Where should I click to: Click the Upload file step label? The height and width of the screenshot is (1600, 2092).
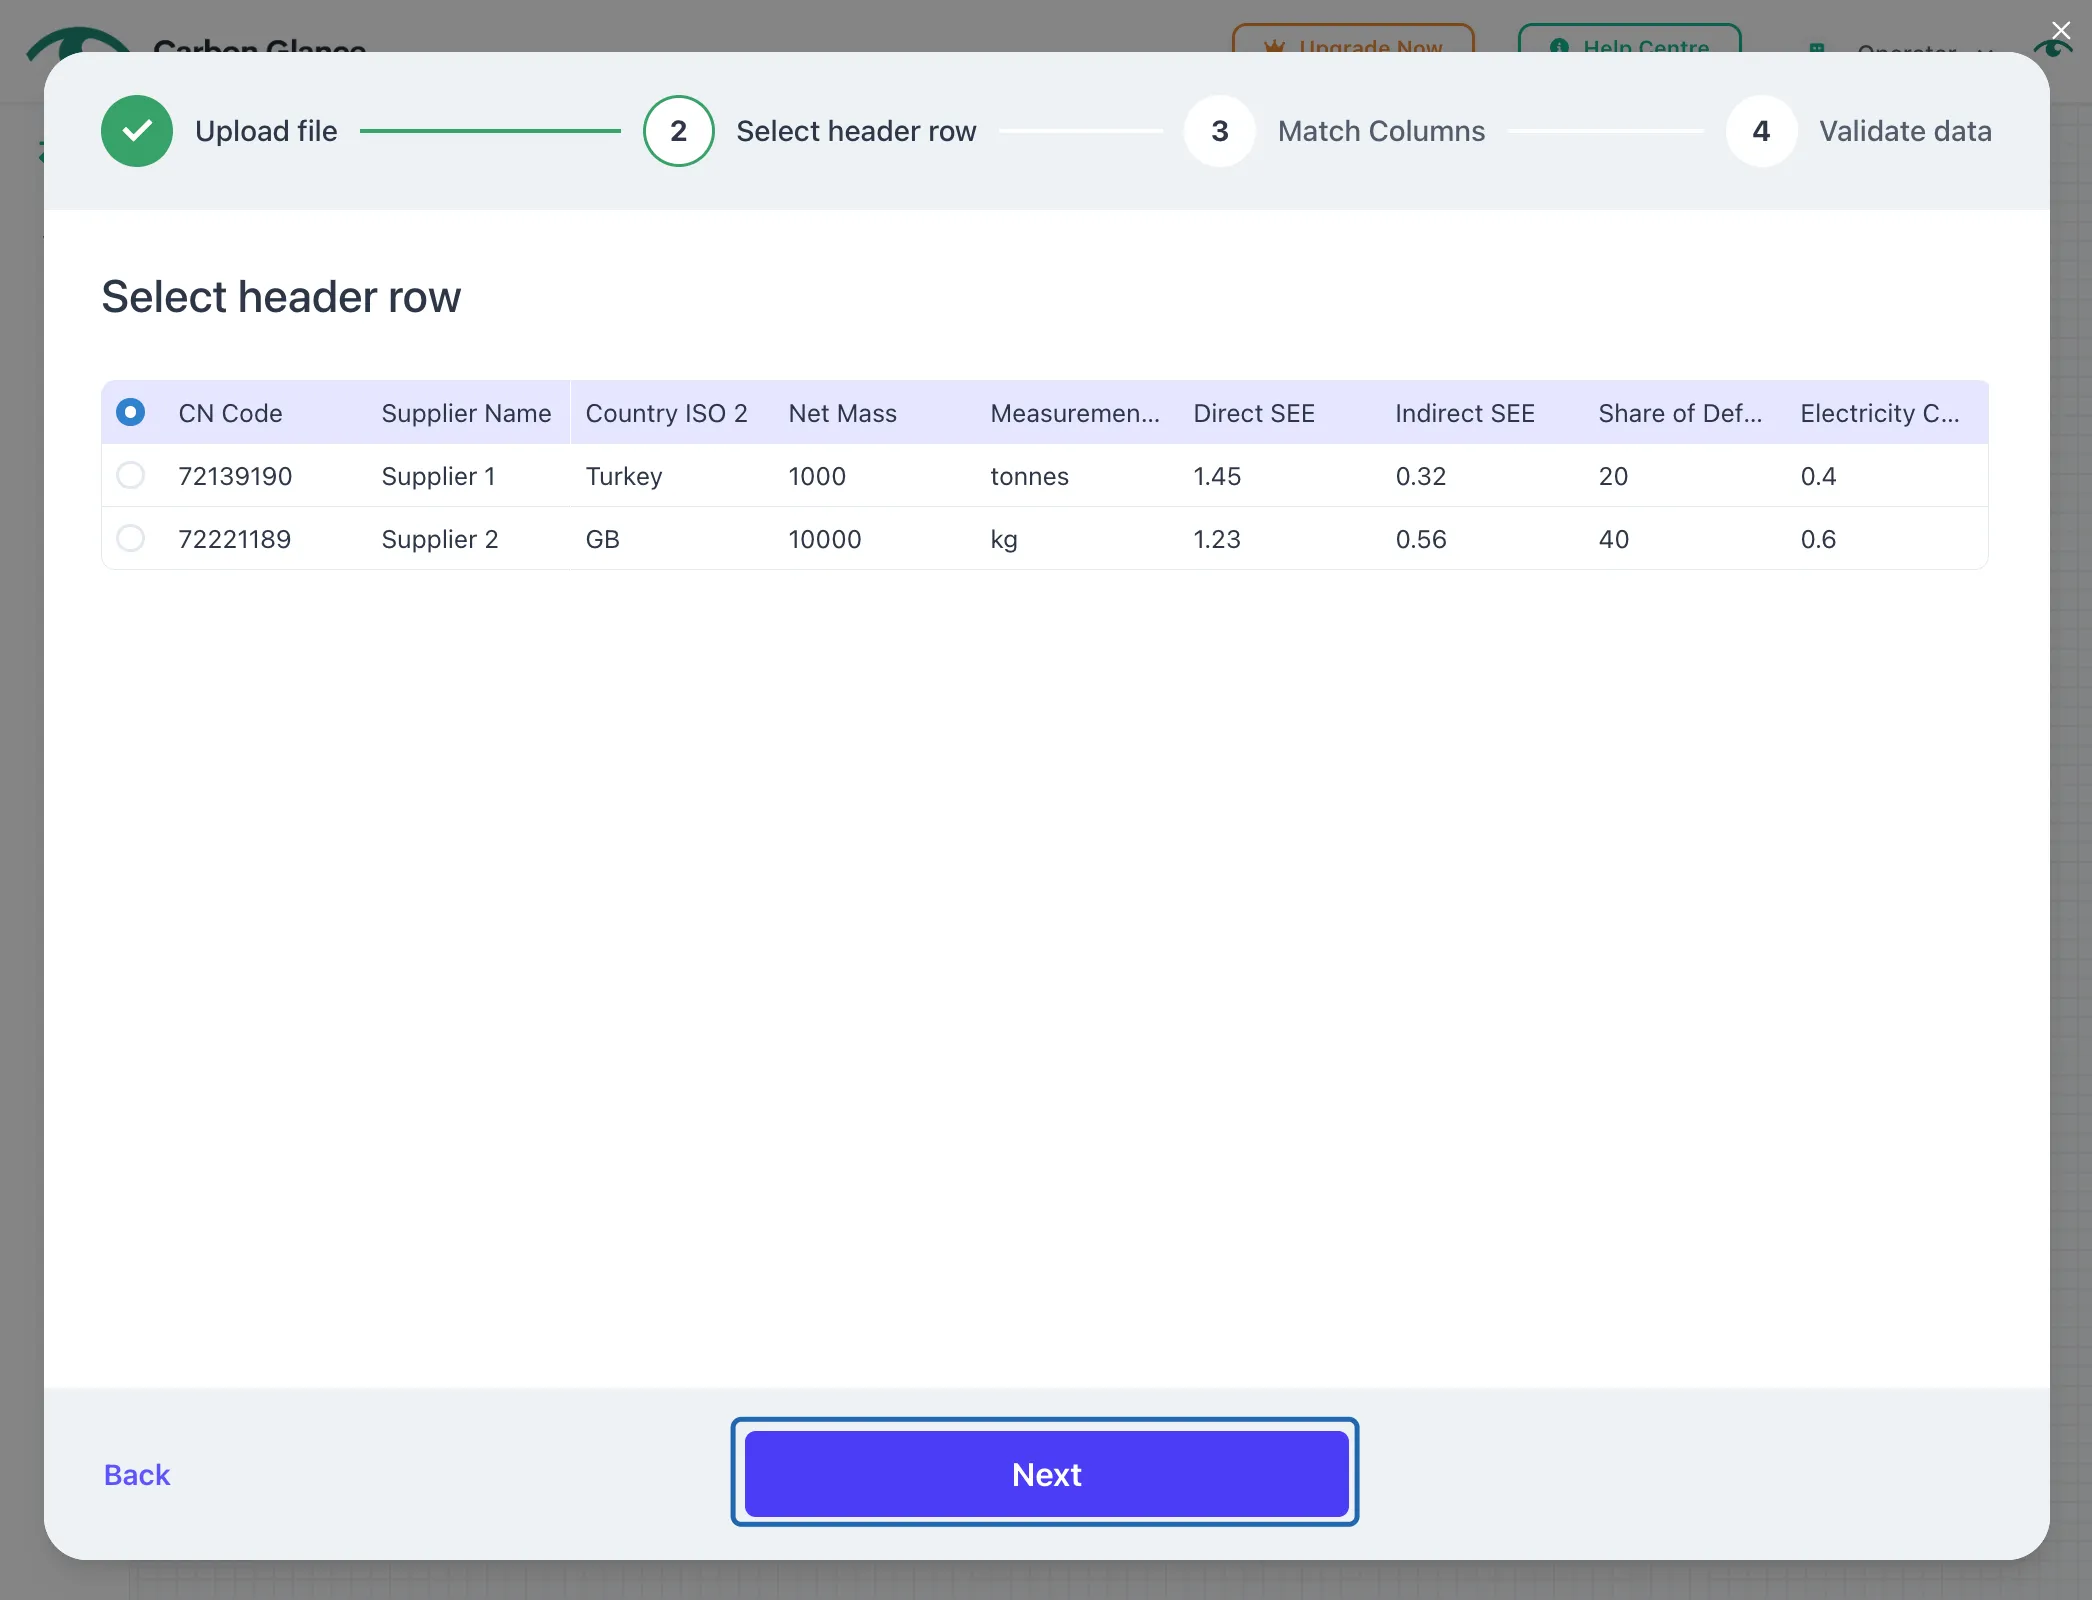pyautogui.click(x=266, y=131)
